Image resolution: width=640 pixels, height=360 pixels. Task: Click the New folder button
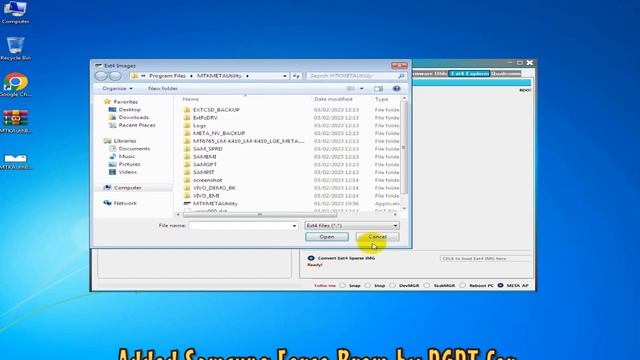pos(163,89)
